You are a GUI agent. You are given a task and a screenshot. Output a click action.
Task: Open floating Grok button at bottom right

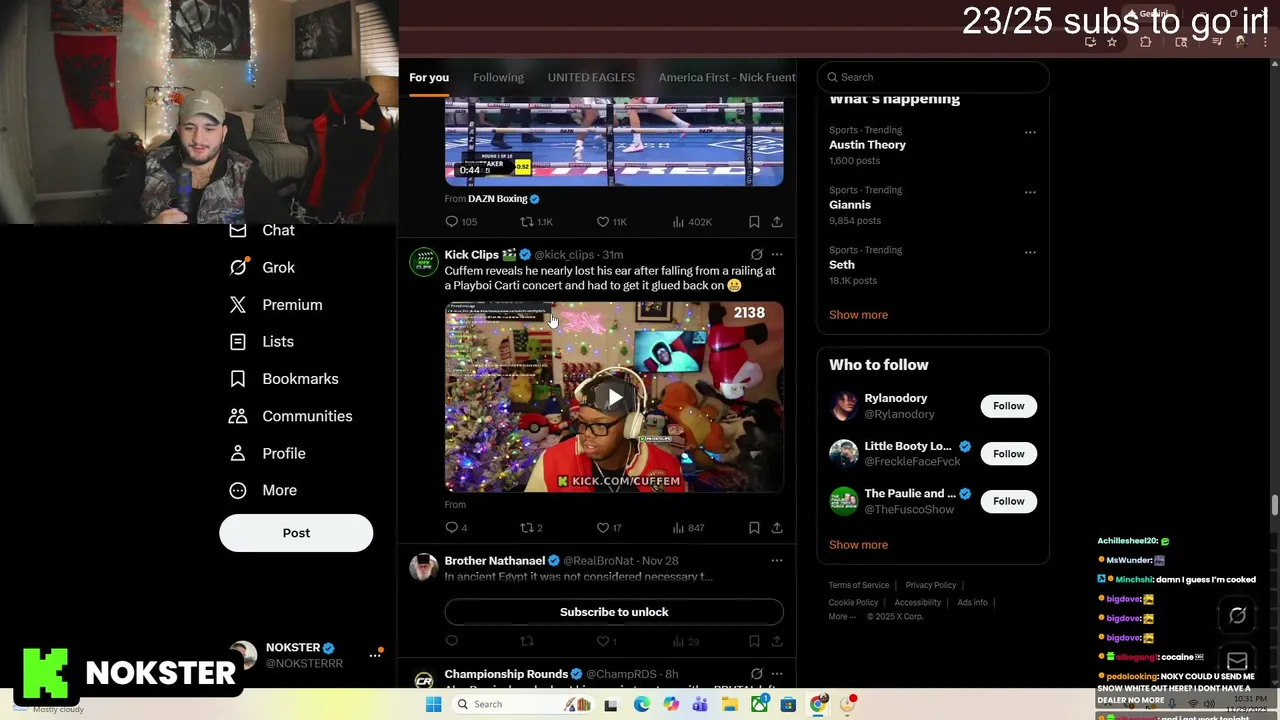pyautogui.click(x=1237, y=616)
